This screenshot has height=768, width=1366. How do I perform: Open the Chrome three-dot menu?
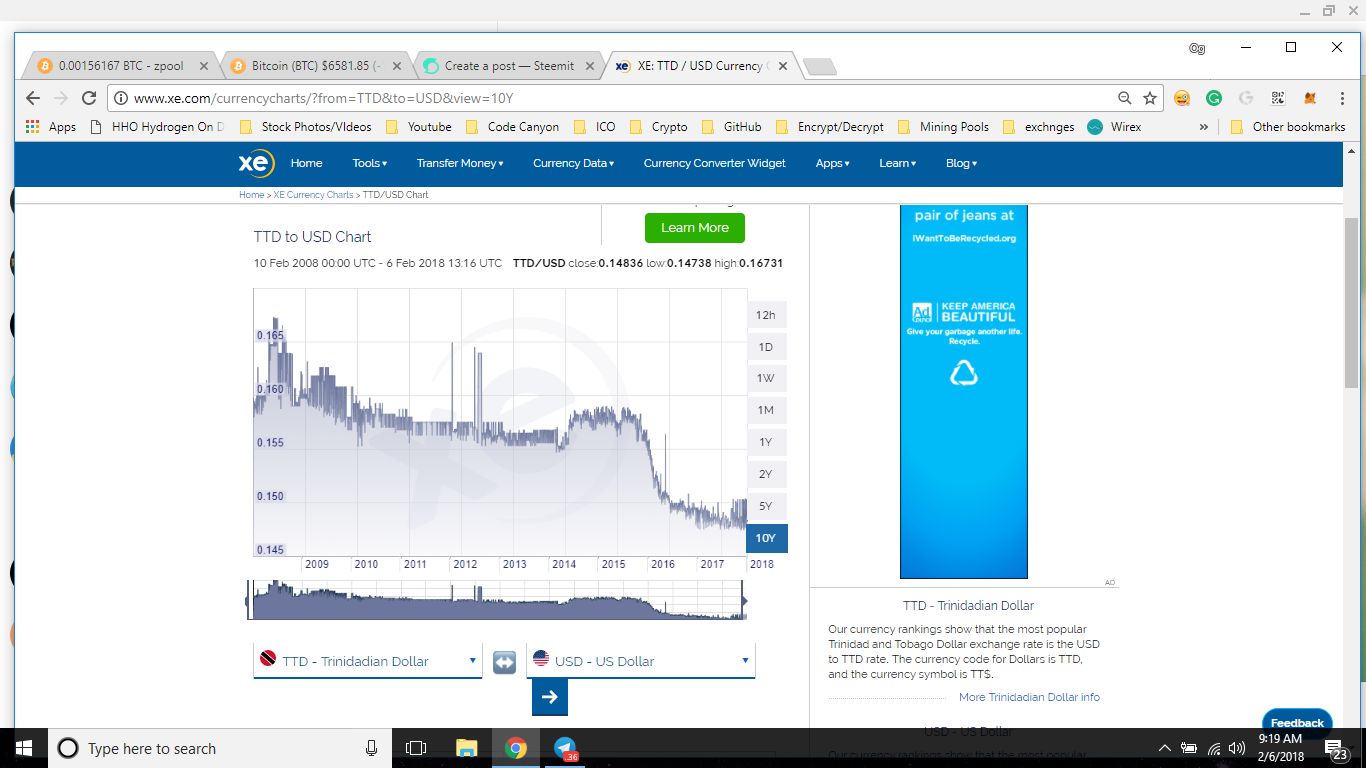click(1340, 98)
